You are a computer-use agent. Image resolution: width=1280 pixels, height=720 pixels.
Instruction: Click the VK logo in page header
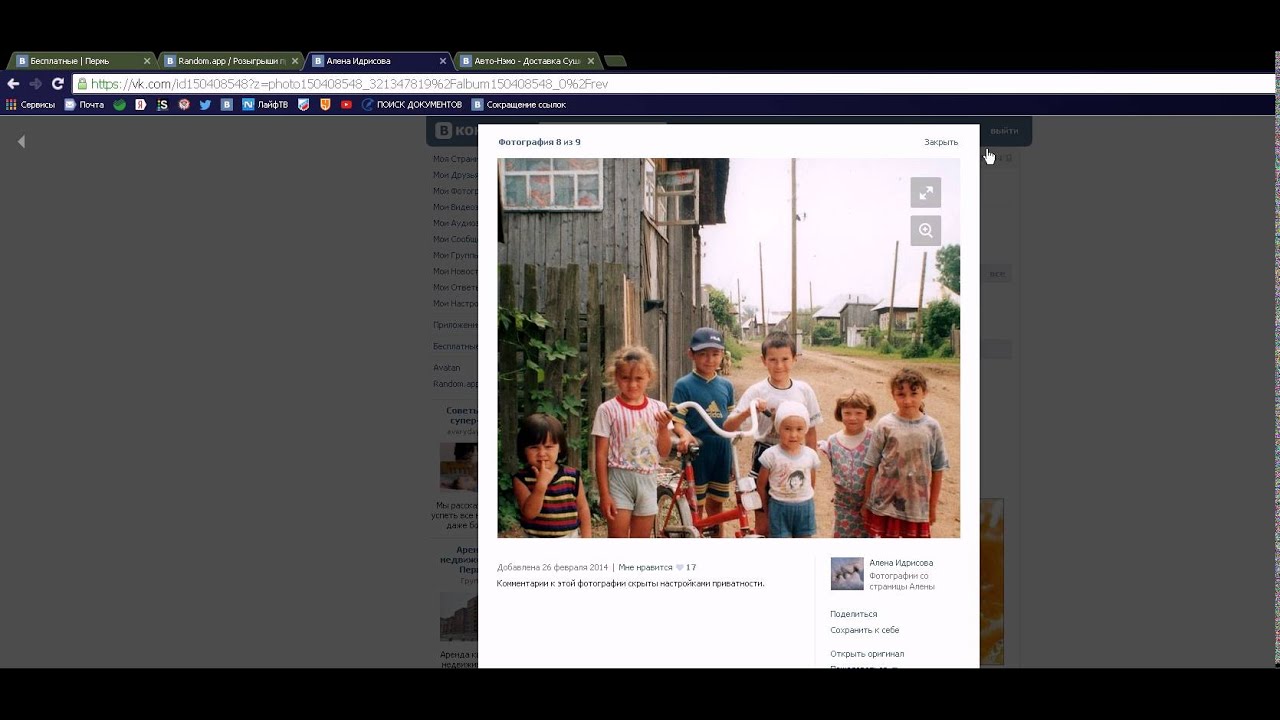click(455, 131)
